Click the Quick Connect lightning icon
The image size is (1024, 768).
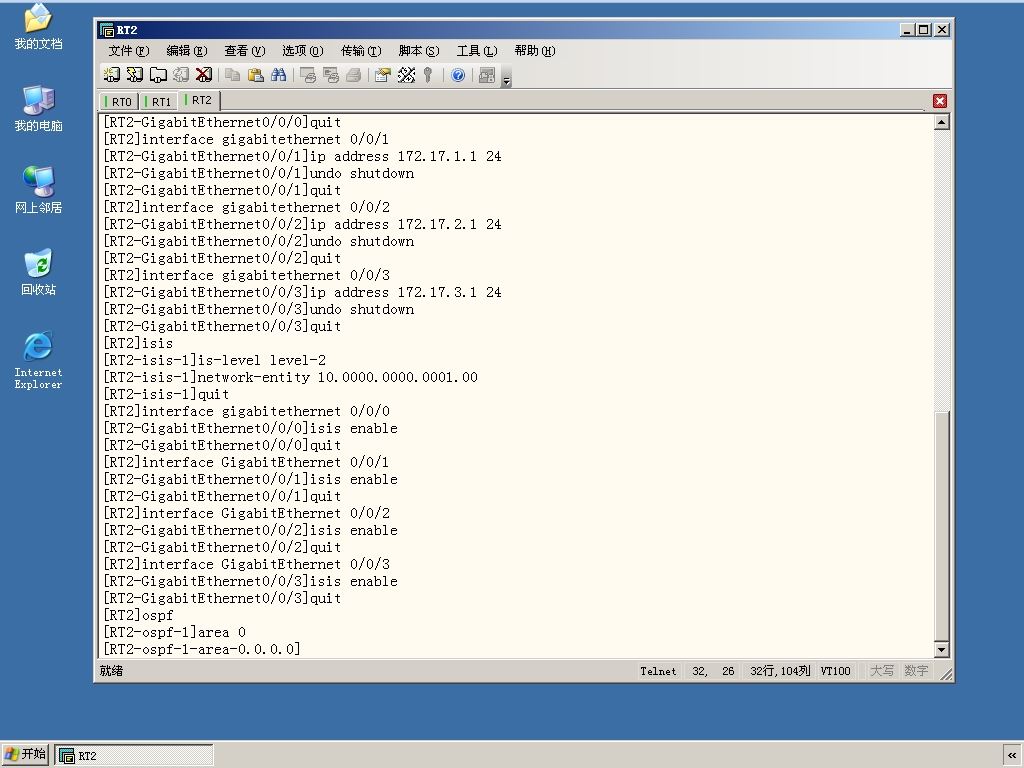[135, 75]
